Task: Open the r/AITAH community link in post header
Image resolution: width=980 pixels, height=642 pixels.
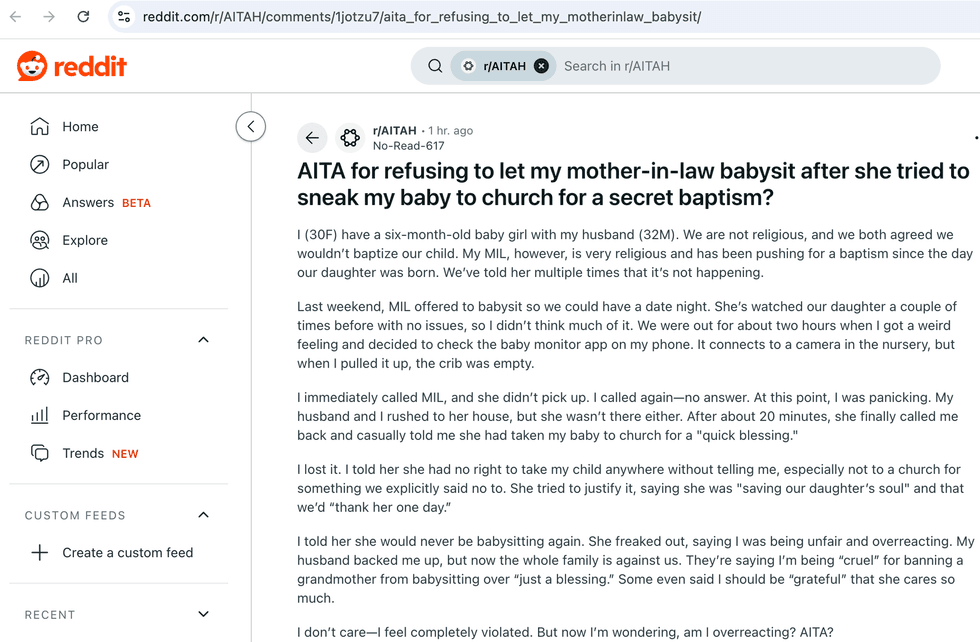Action: 394,131
